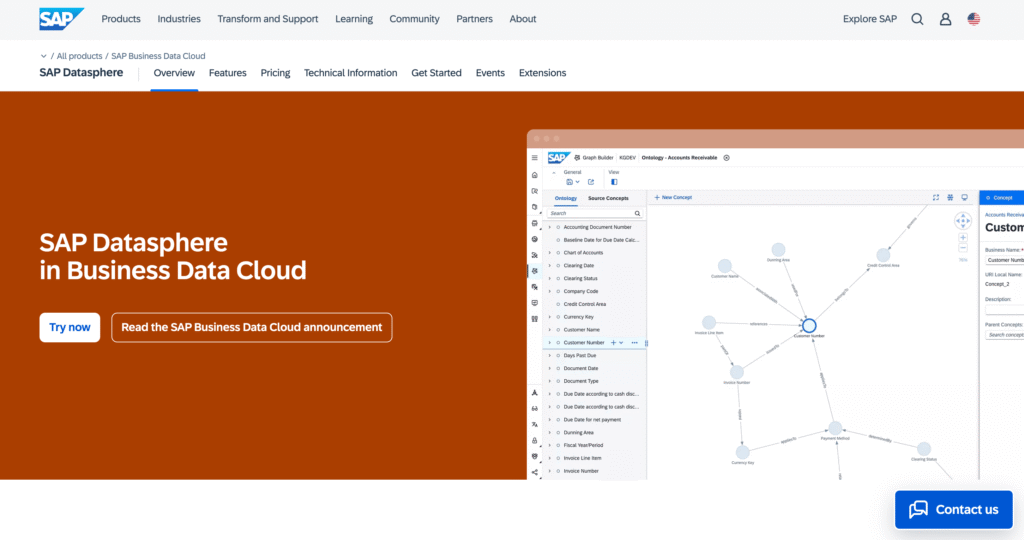Screen dimensions: 1024x540
Task: Click the auto-layout icon in graph toolbar
Action: [950, 197]
